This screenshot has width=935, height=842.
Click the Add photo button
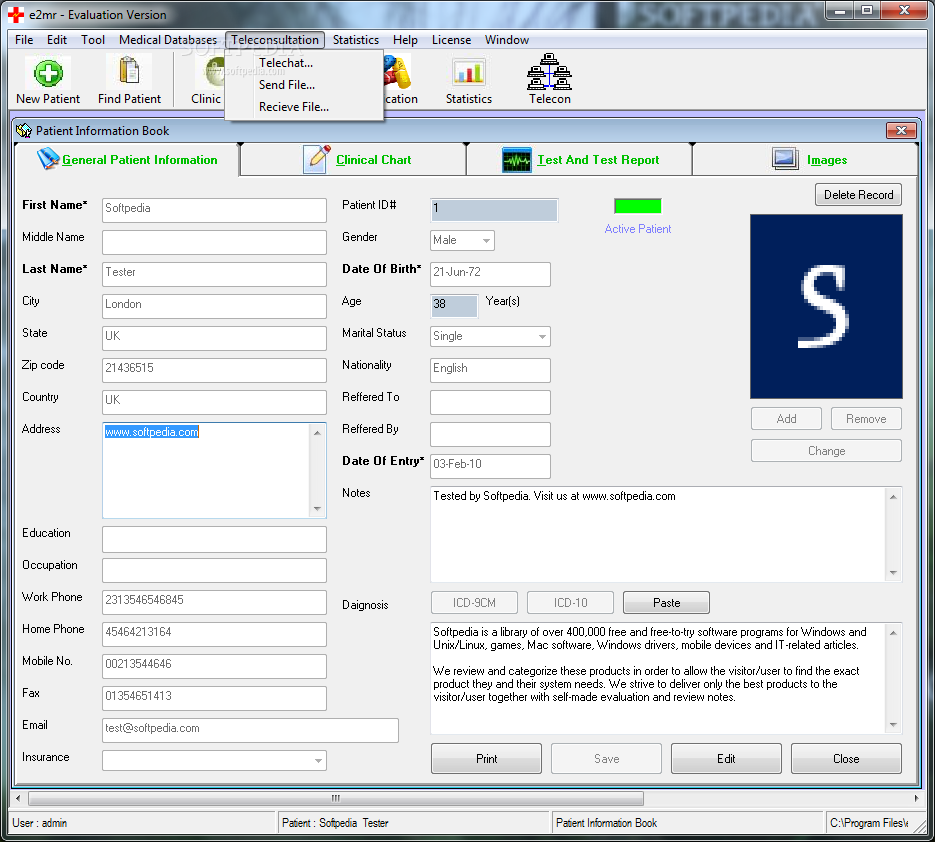pyautogui.click(x=787, y=419)
